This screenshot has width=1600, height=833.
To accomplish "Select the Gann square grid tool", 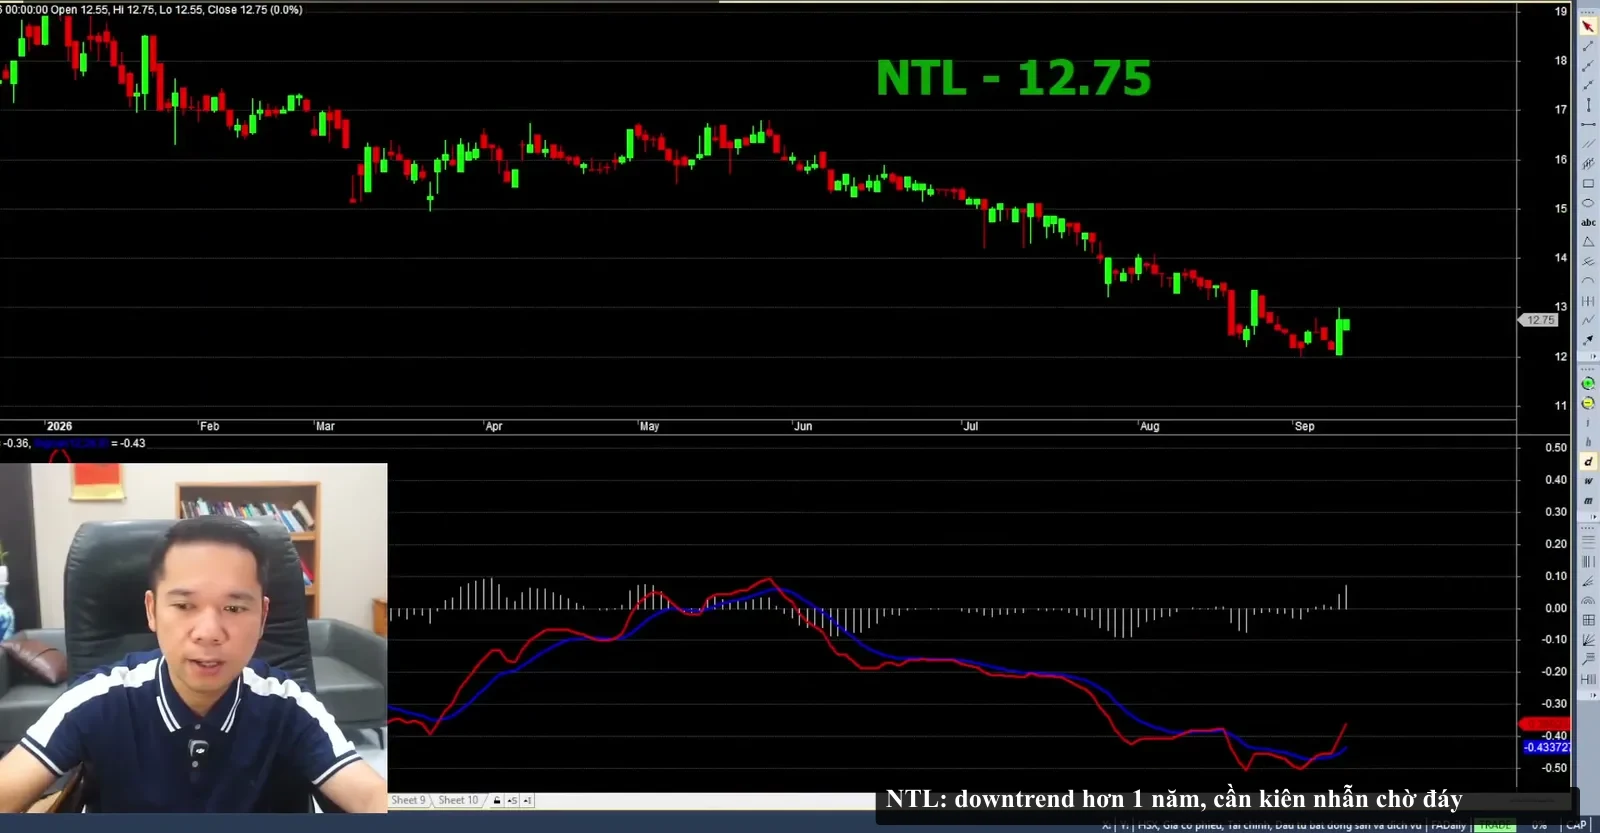I will [1588, 620].
